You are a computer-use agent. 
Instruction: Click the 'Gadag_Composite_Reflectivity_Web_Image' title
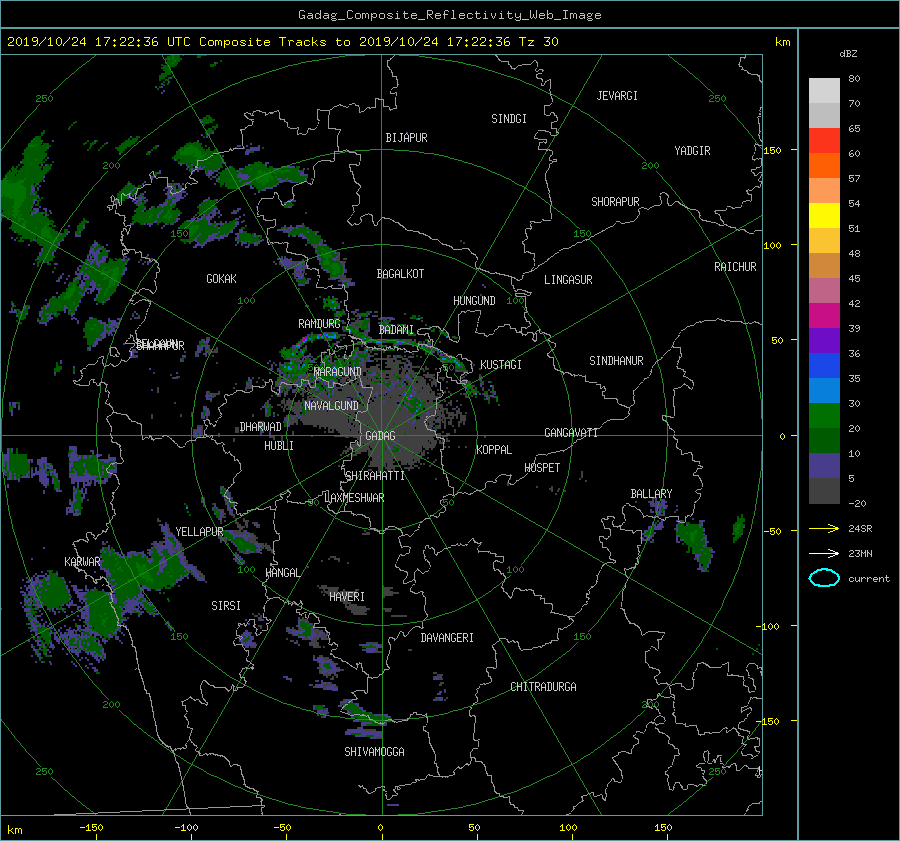point(449,15)
